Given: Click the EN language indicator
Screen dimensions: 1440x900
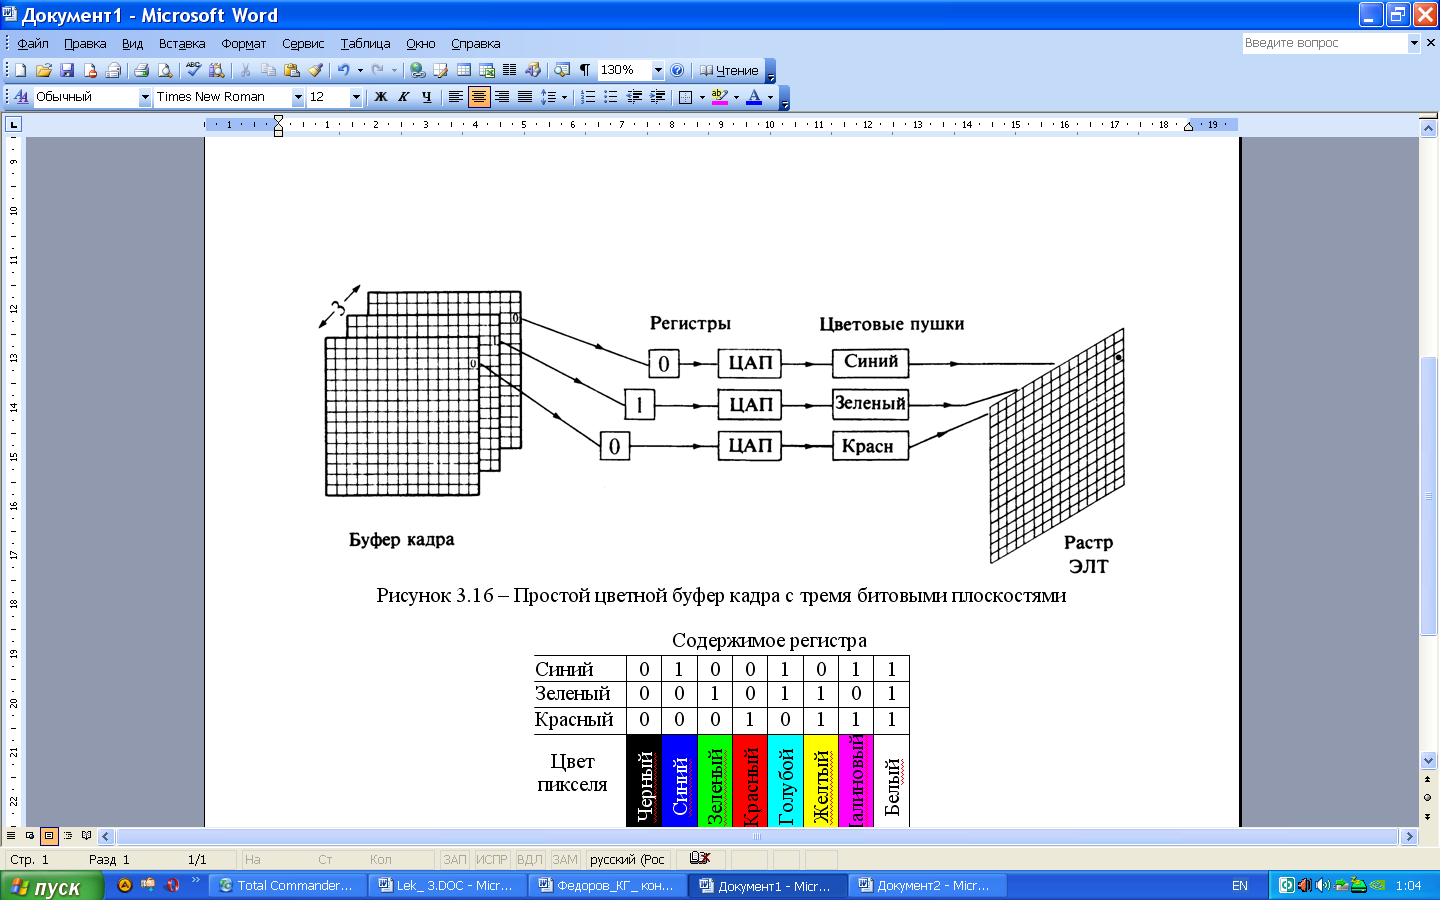Looking at the screenshot, I should click(x=1240, y=886).
